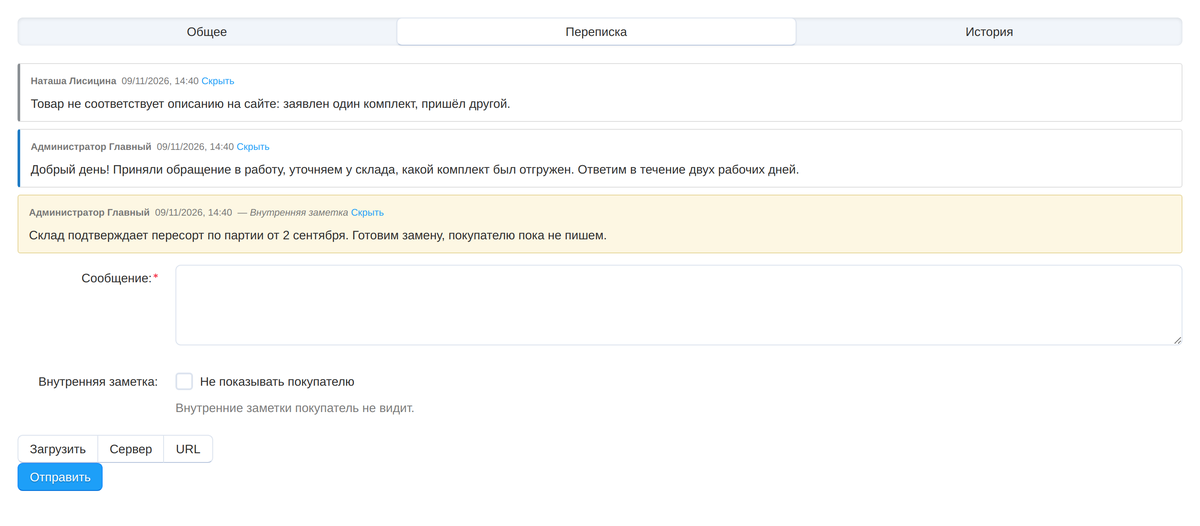Click the Добрый день! admin reply text

[415, 169]
